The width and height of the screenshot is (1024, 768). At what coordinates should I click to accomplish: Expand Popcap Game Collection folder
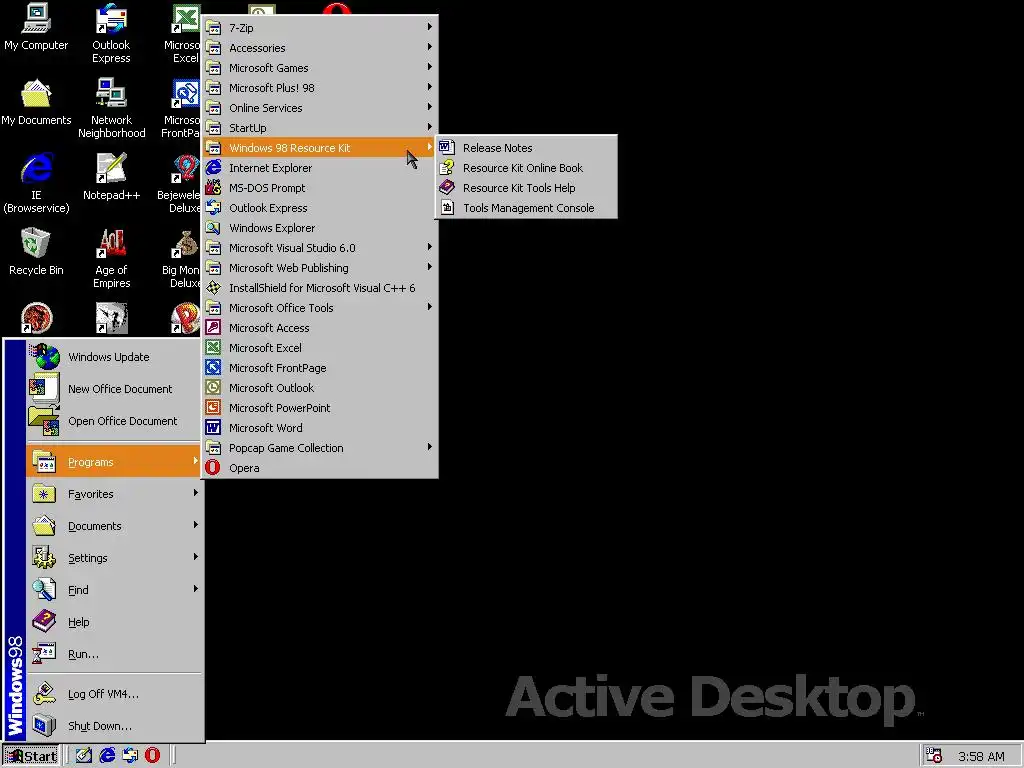click(x=319, y=448)
